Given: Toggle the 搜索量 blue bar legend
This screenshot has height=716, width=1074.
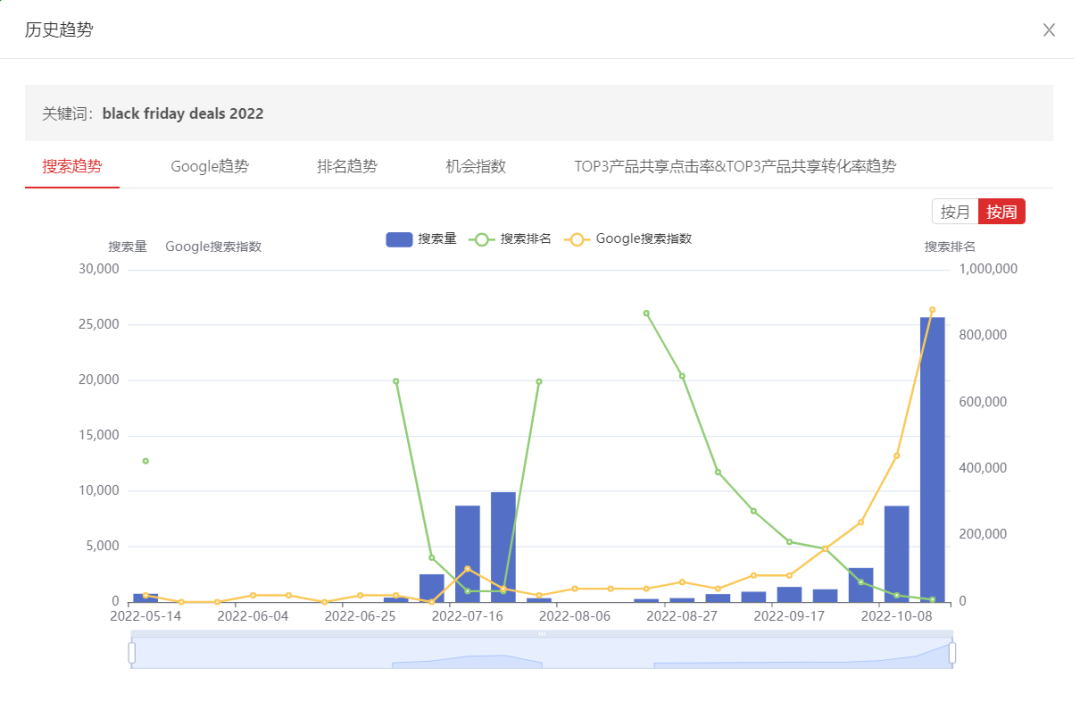Looking at the screenshot, I should [x=421, y=239].
